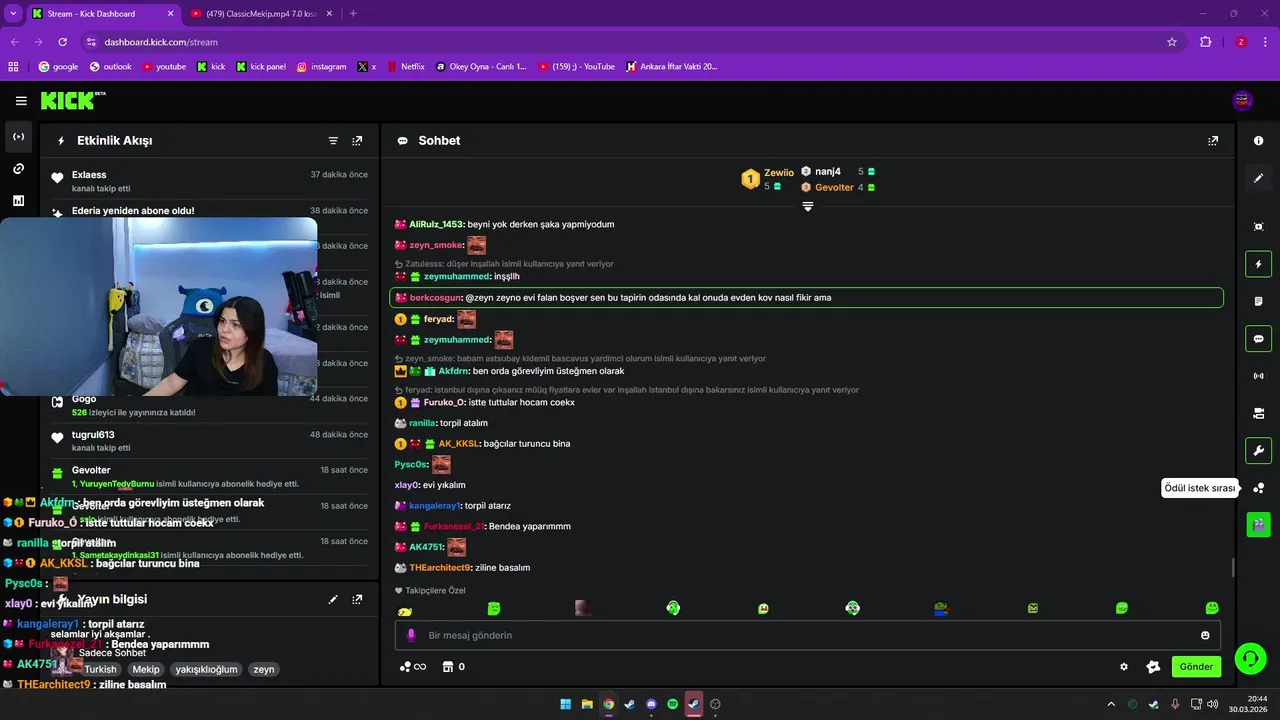The image size is (1280, 720).
Task: Toggle the wrench tools panel button
Action: pyautogui.click(x=1258, y=450)
